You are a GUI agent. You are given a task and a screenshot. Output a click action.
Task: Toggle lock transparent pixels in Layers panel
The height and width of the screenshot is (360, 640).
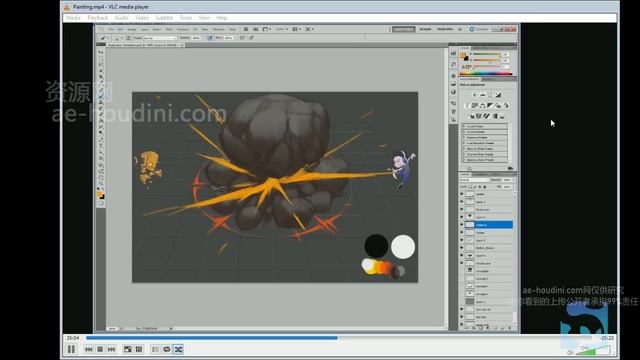click(x=470, y=187)
